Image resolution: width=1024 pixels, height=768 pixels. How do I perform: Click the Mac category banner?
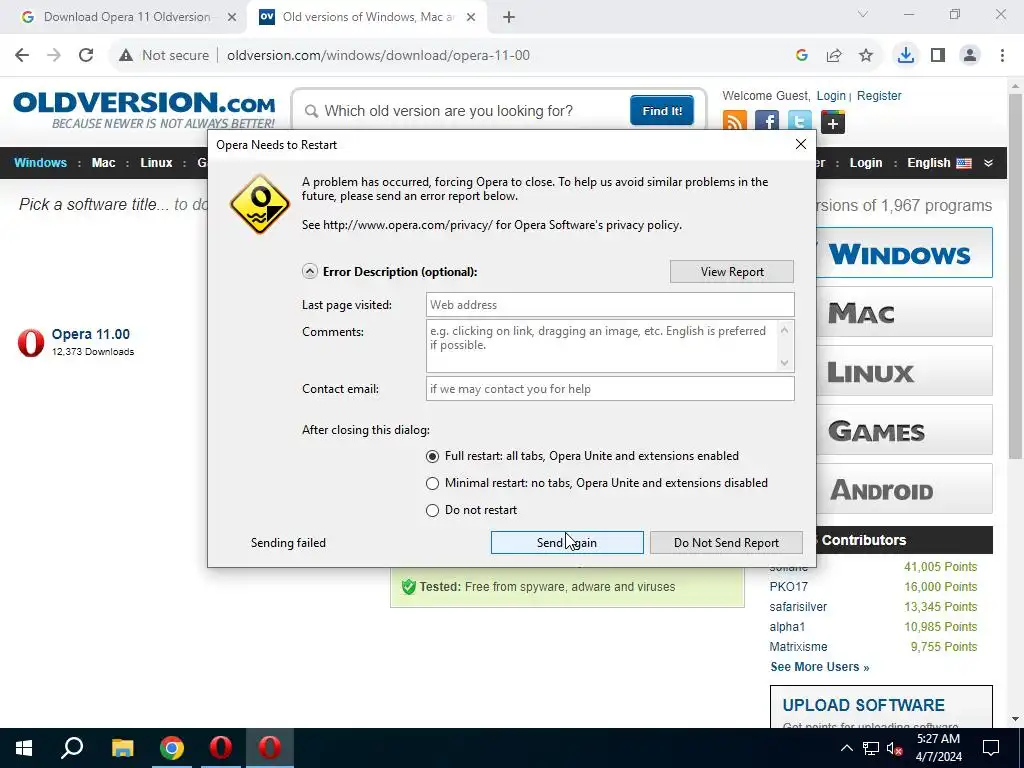[x=904, y=312]
